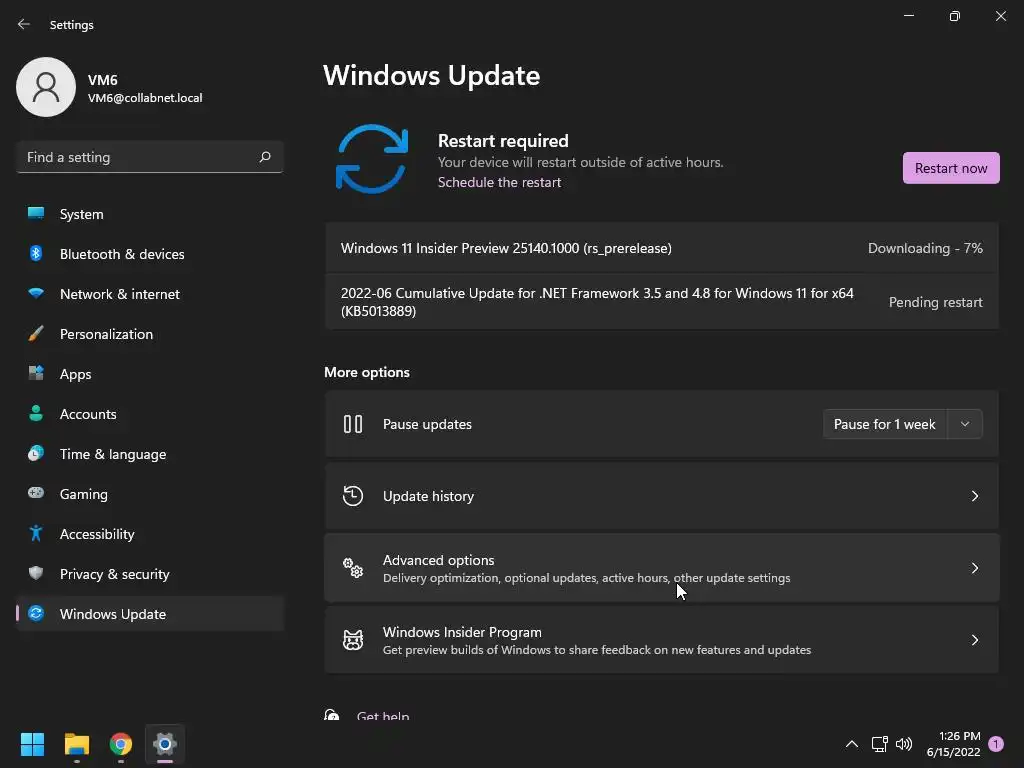Viewport: 1024px width, 768px height.
Task: Click the large blue update refresh icon
Action: [372, 159]
